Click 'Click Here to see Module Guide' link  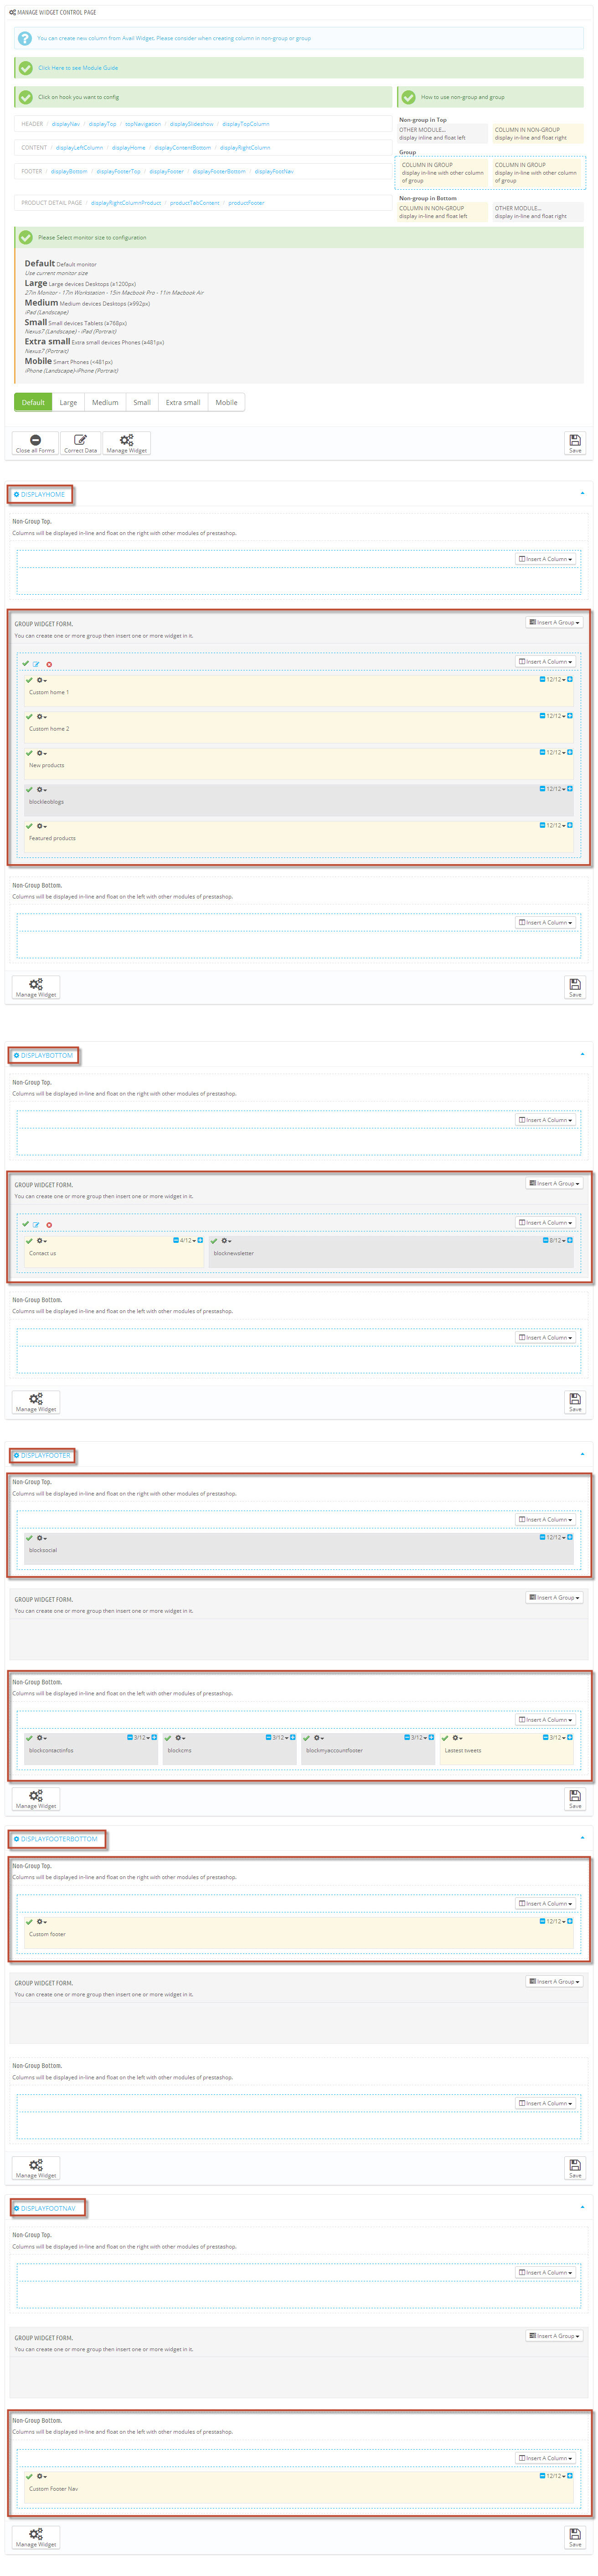coord(78,68)
